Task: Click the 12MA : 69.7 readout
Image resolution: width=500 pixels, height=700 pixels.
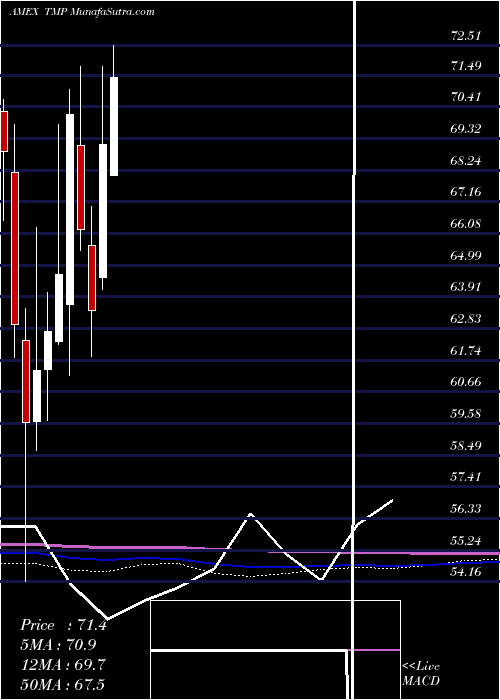Action: click(x=63, y=665)
